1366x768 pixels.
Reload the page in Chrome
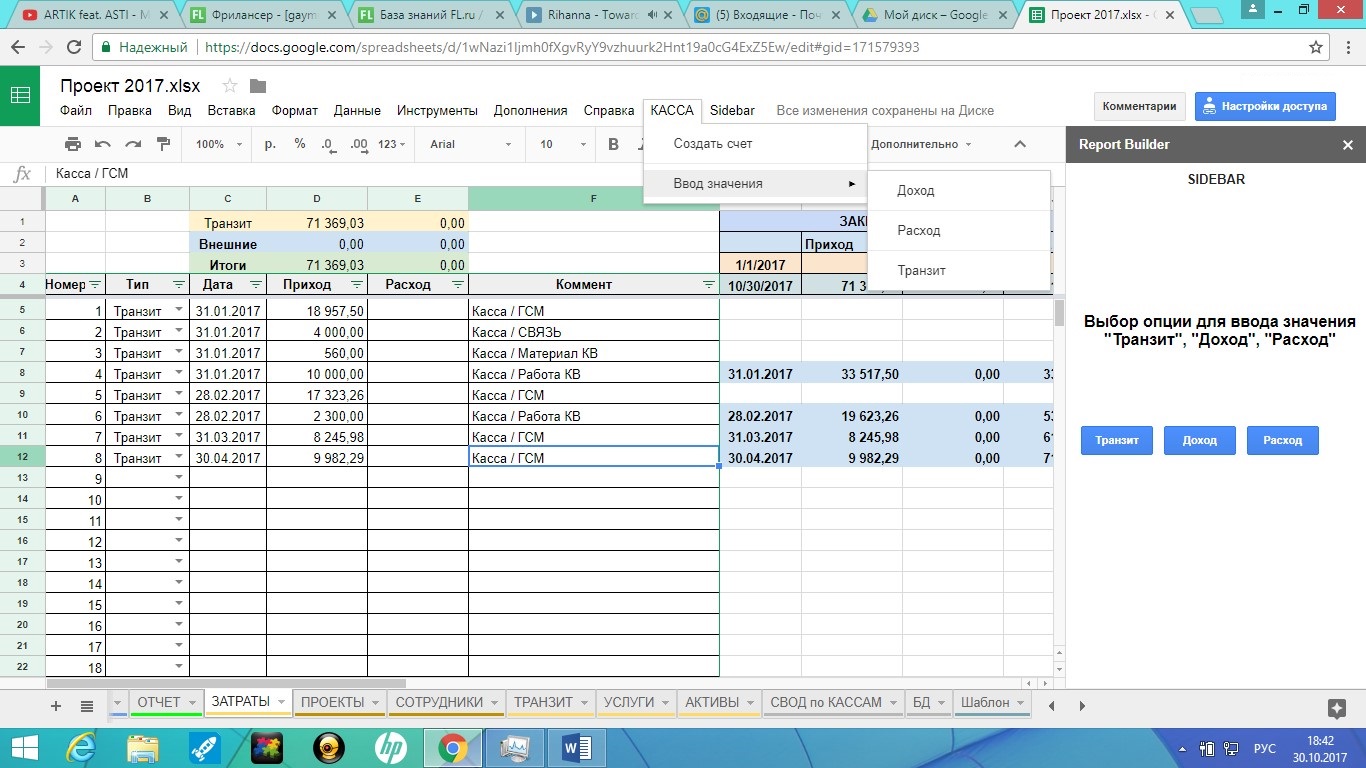coord(74,47)
